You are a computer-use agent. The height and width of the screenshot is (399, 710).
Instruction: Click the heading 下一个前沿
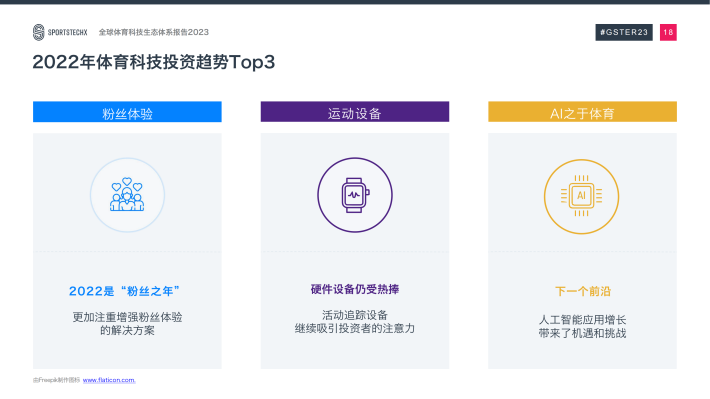click(x=583, y=291)
